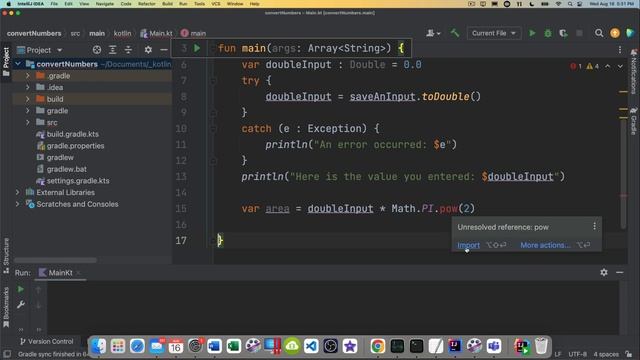640x360 pixels.
Task: Open Project panel gear options
Action: 148,50
